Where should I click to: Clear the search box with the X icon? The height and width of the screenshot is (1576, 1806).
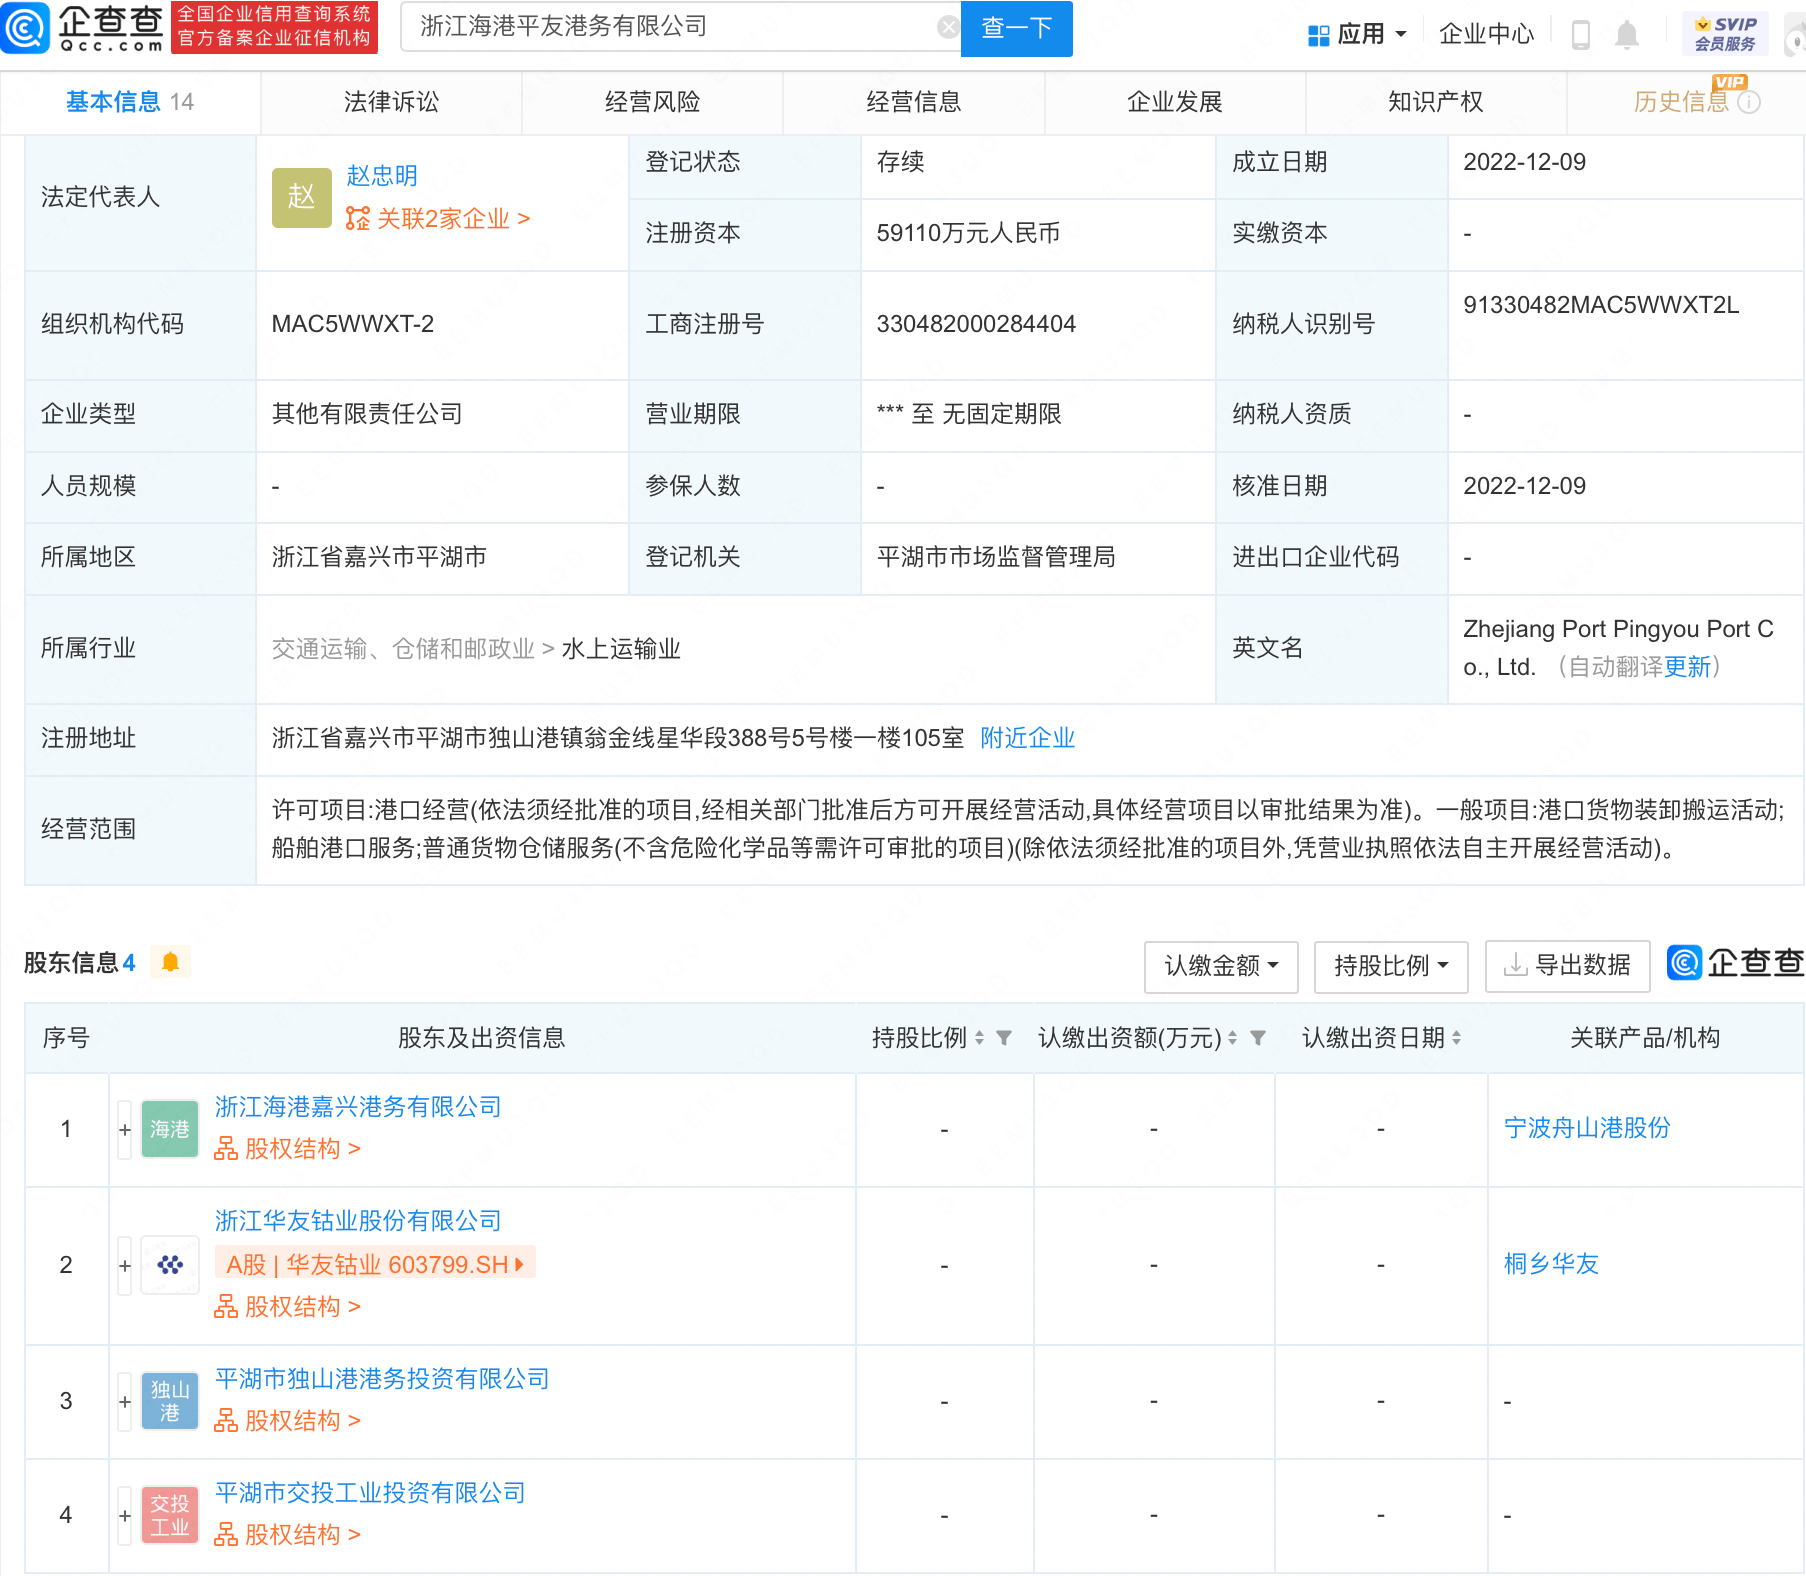click(x=948, y=27)
